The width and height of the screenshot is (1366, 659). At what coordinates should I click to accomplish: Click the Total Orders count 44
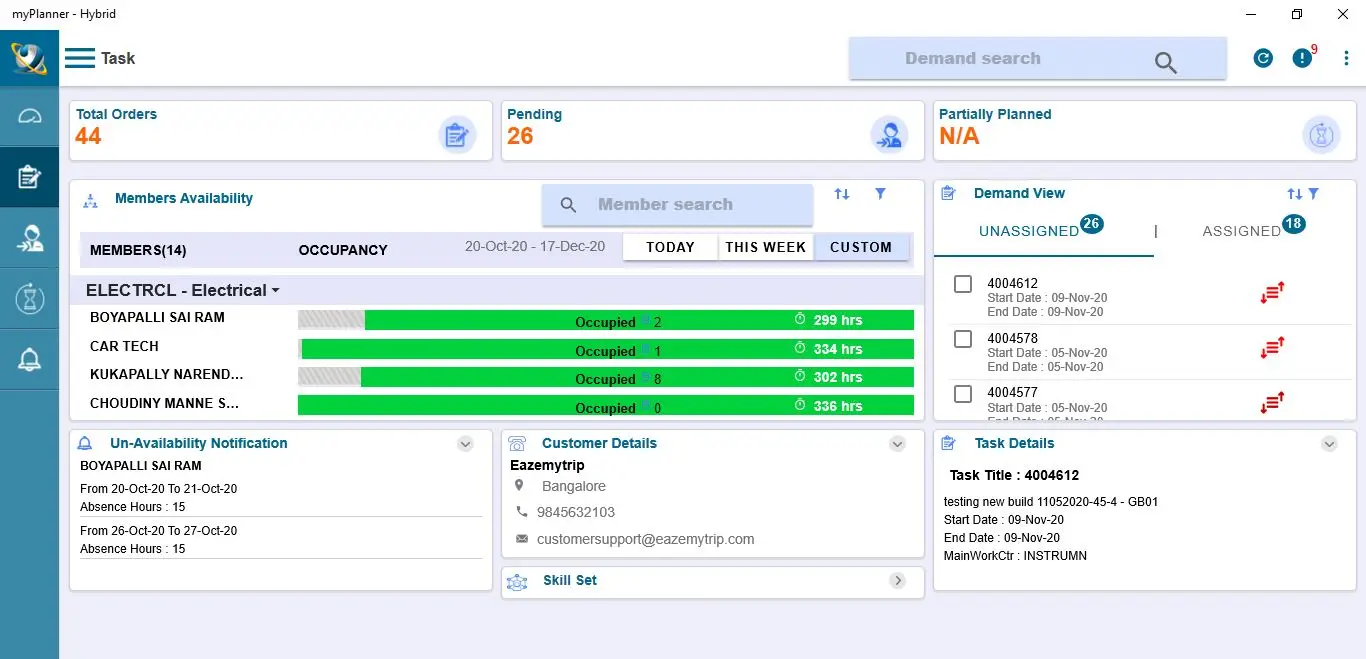(88, 136)
